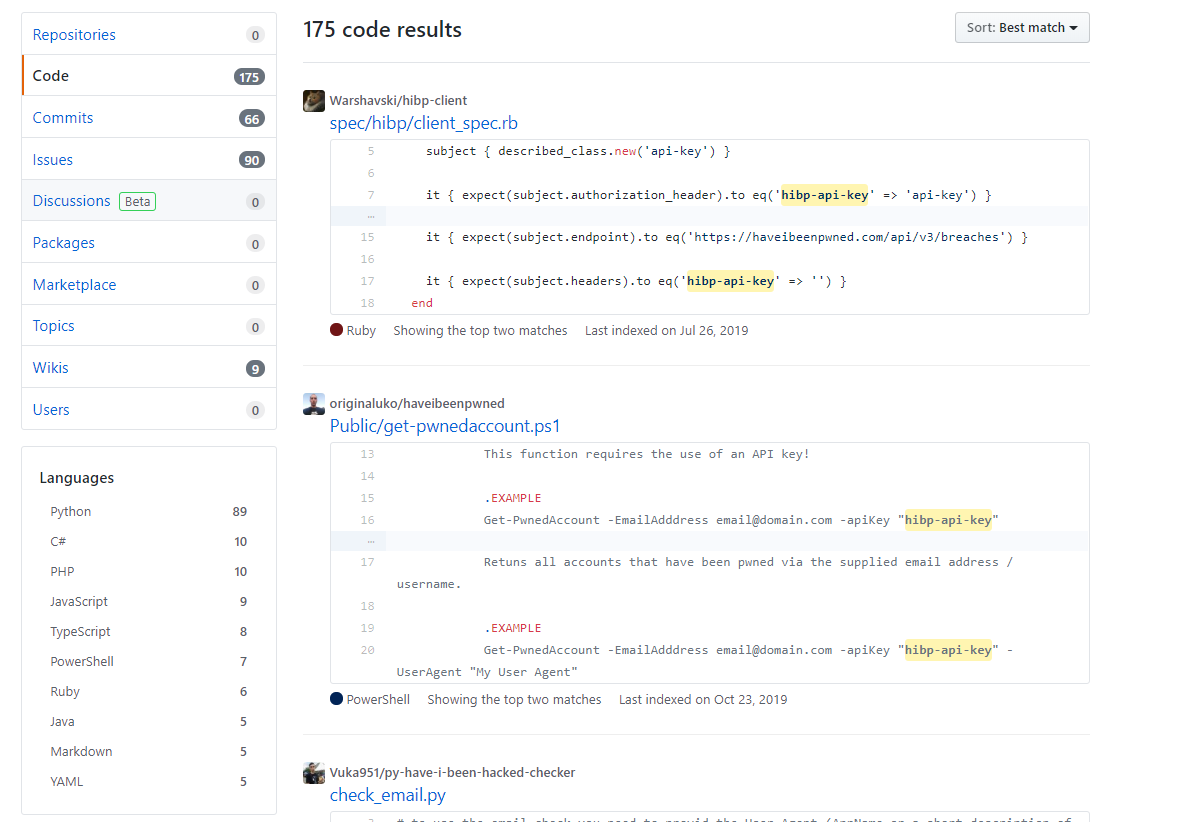This screenshot has height=822, width=1177.
Task: Select the Code search category
Action: (x=149, y=76)
